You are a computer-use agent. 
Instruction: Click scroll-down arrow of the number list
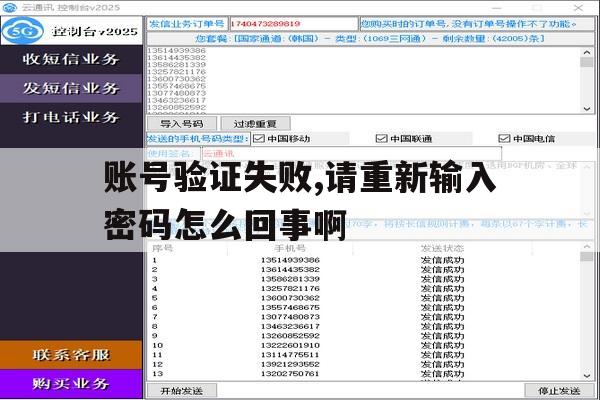point(587,109)
